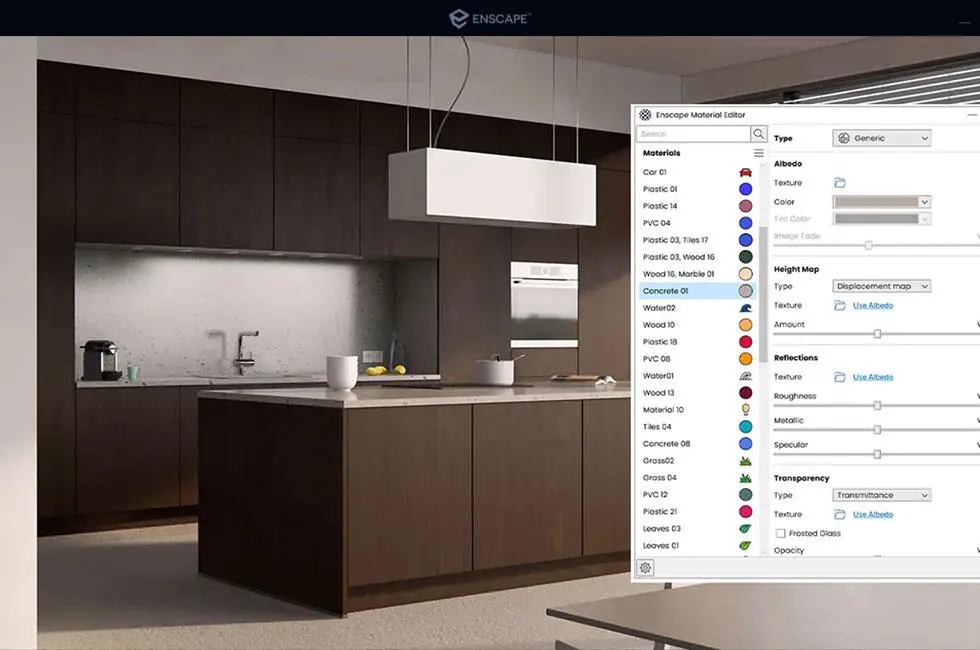
Task: Select the Concrete 01 material row
Action: coord(696,291)
